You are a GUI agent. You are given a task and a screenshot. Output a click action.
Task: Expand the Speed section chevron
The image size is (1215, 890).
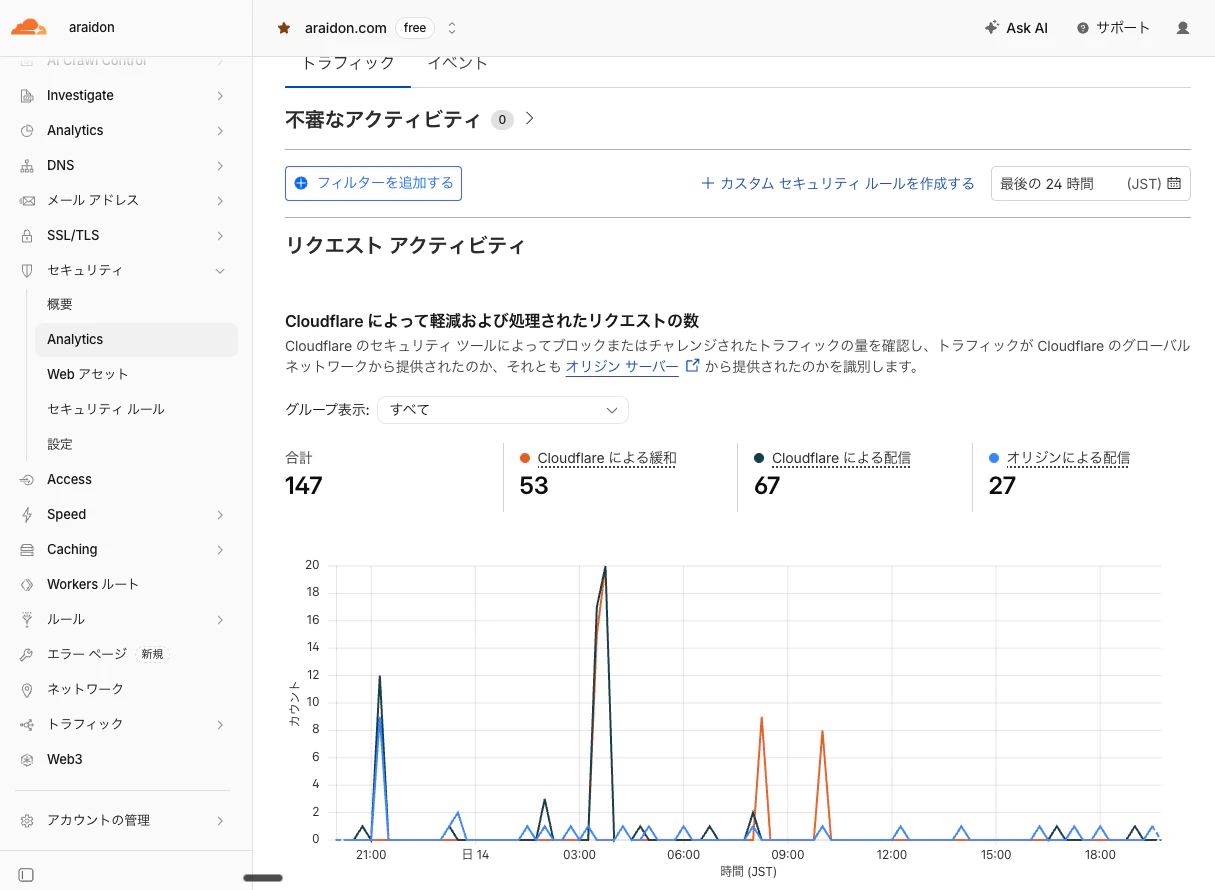coord(220,515)
